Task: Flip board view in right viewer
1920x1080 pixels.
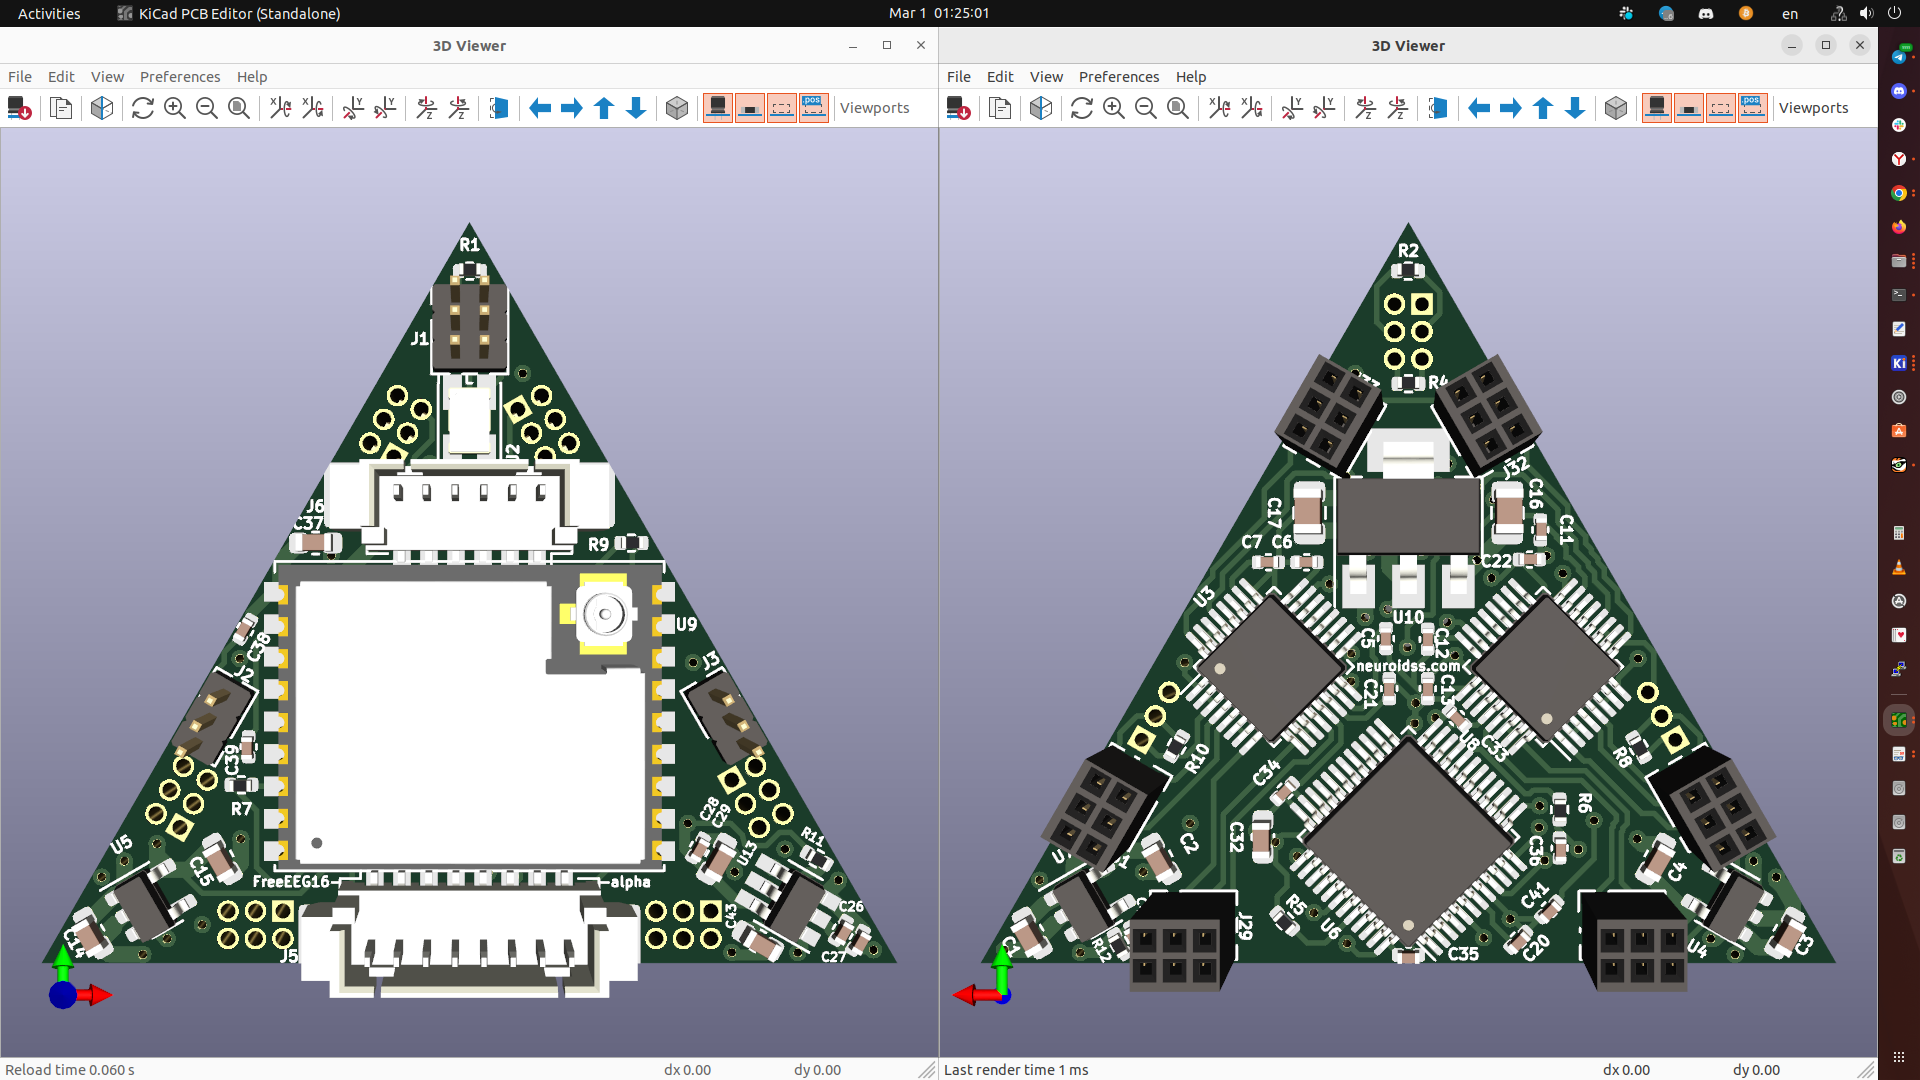Action: point(1438,108)
